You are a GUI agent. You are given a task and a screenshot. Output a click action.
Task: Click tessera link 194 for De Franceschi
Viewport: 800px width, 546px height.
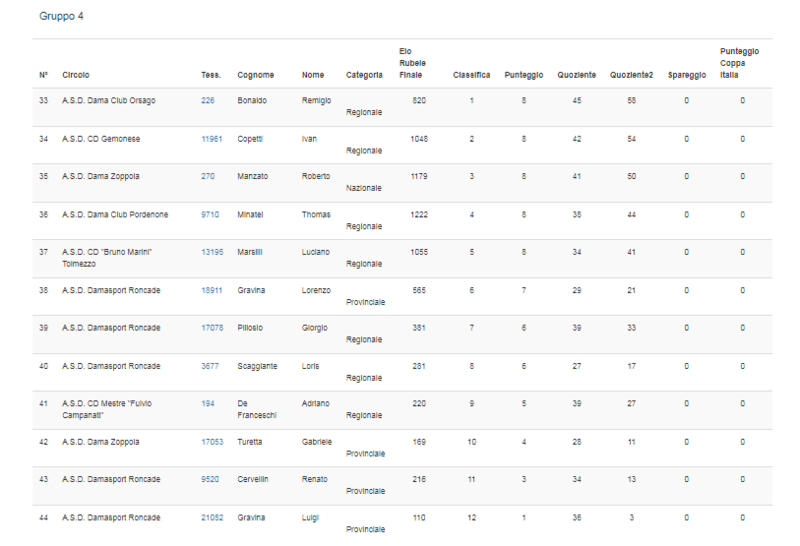(208, 404)
